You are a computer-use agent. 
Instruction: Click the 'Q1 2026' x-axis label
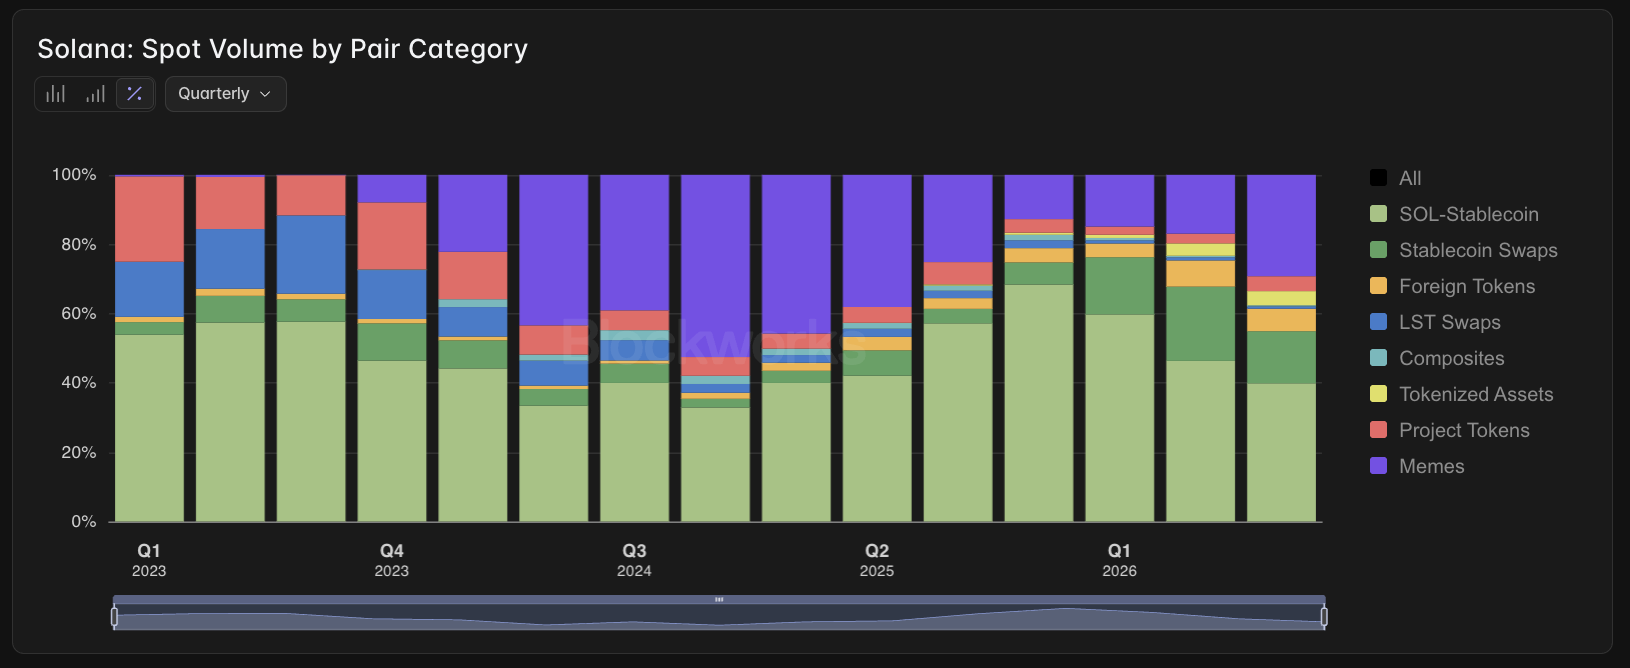pyautogui.click(x=1119, y=560)
